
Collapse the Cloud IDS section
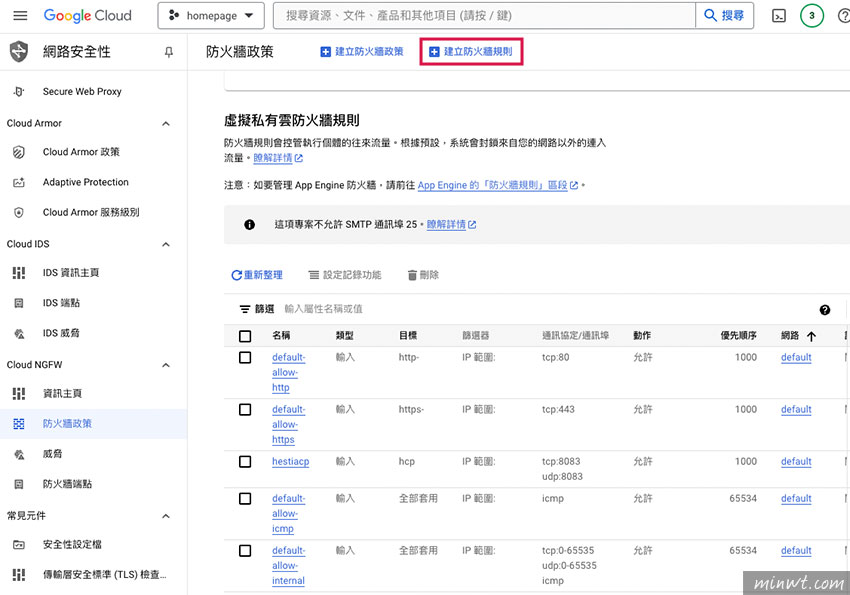pyautogui.click(x=166, y=244)
